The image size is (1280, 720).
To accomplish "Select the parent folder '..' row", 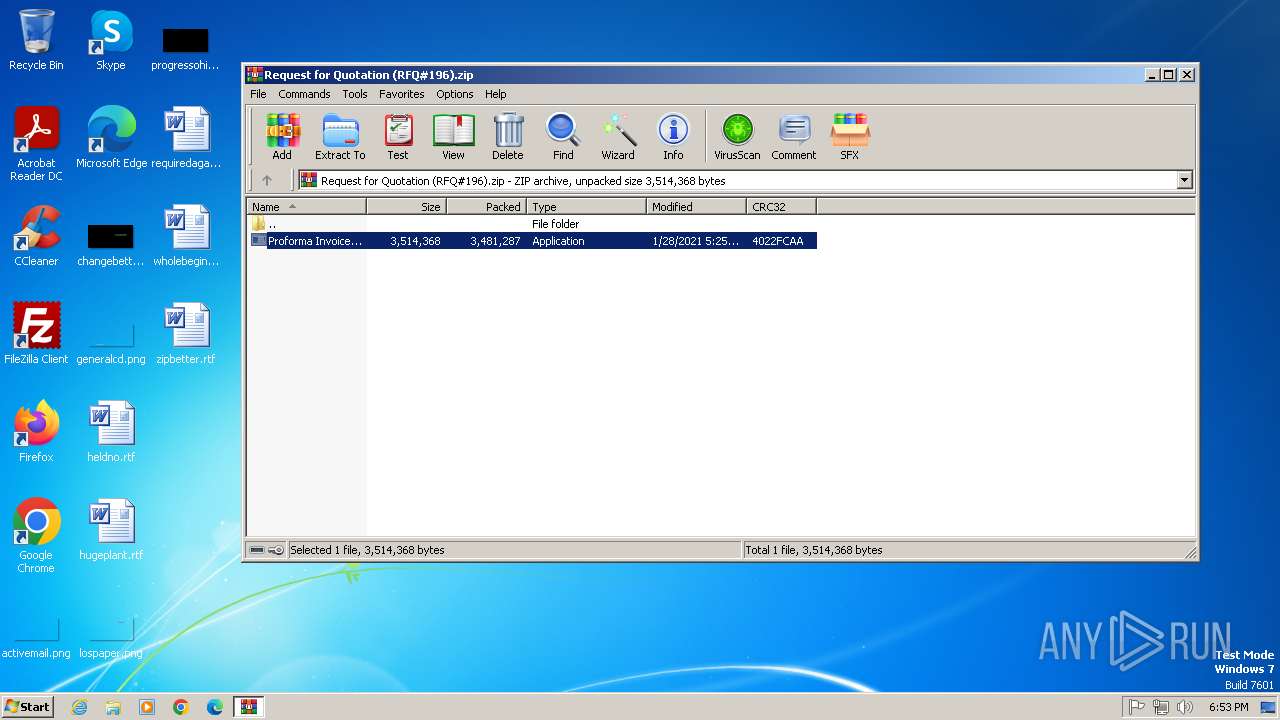I will [532, 224].
